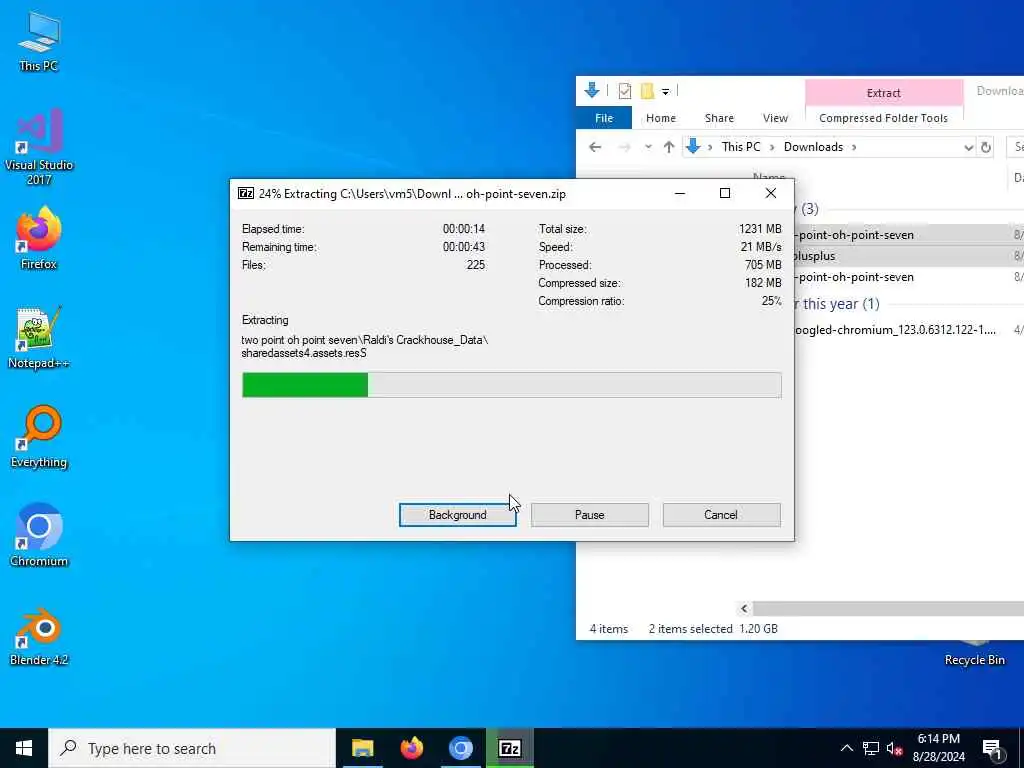This screenshot has height=768, width=1024.
Task: Click the Windows Start button
Action: click(24, 748)
